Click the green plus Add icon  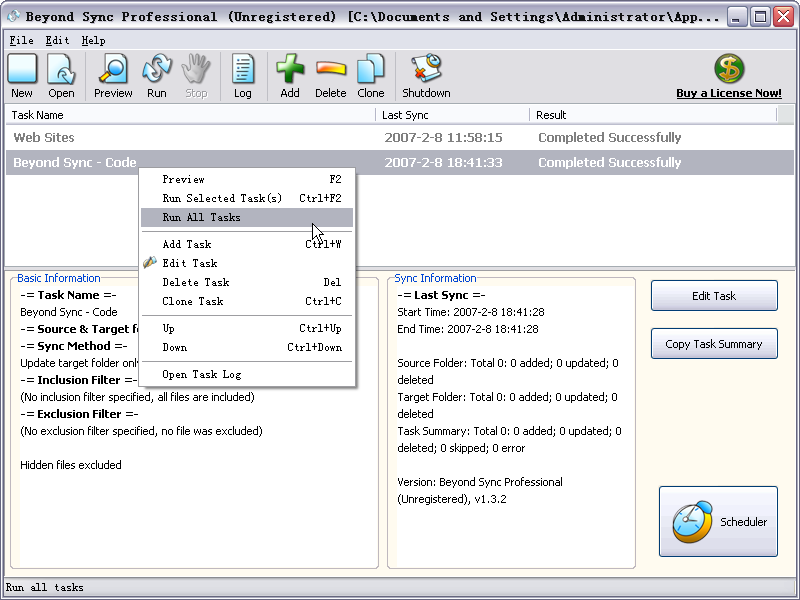[290, 69]
